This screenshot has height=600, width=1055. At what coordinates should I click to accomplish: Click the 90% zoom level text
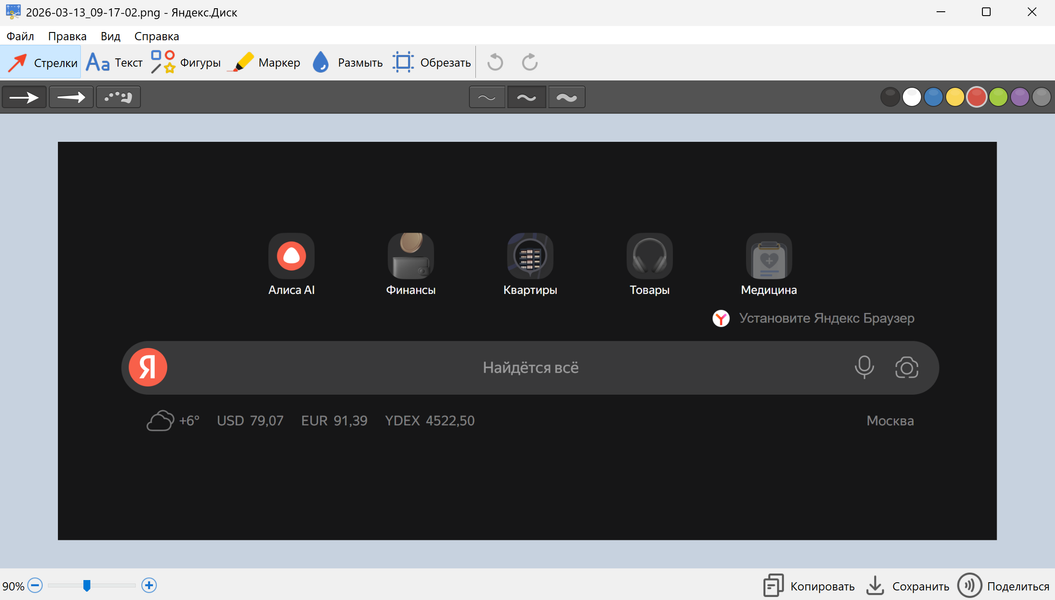(13, 586)
